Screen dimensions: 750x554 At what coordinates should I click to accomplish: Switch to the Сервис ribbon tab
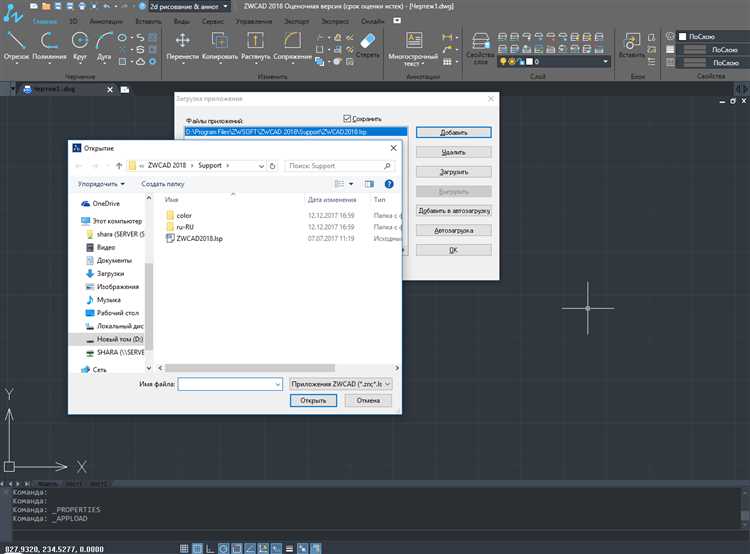[213, 21]
